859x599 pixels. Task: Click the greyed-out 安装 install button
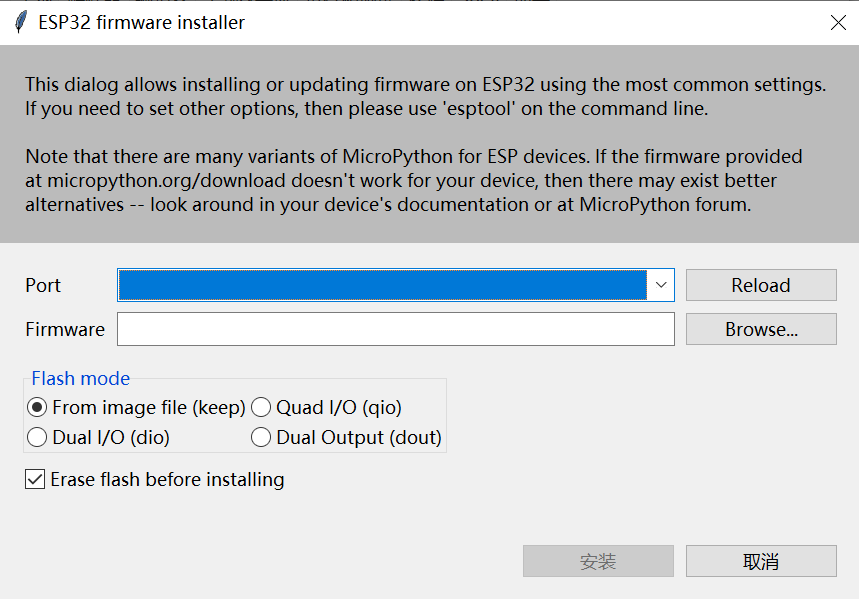coord(598,561)
